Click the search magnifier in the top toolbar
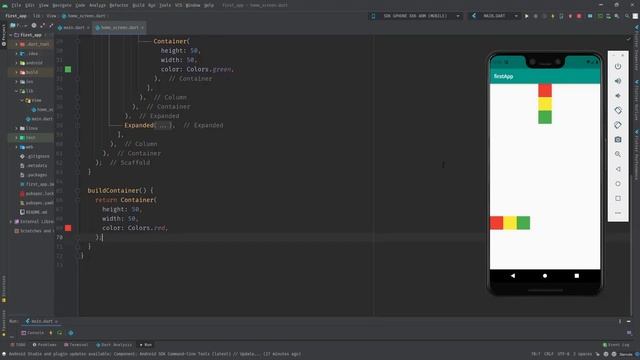This screenshot has width=640, height=360. click(627, 16)
